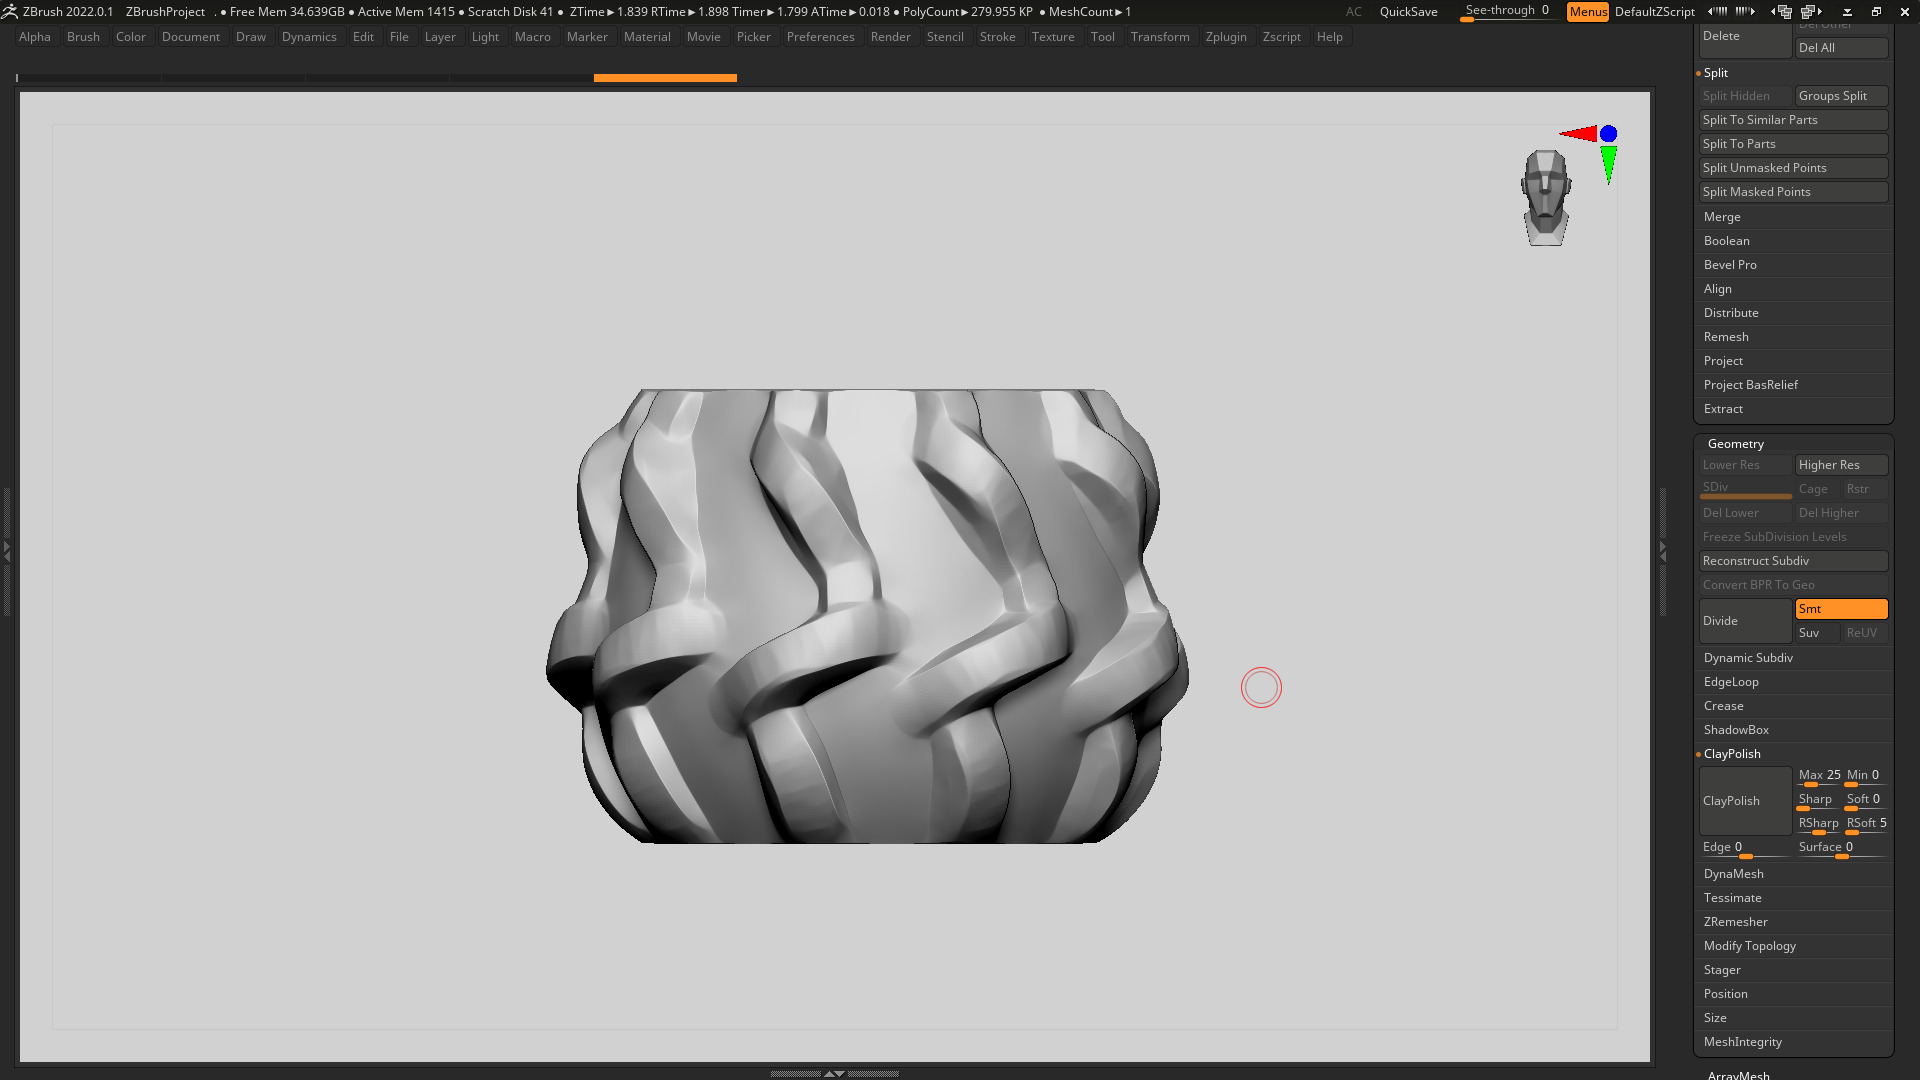Collapse the Geometry panel header

coord(1736,444)
